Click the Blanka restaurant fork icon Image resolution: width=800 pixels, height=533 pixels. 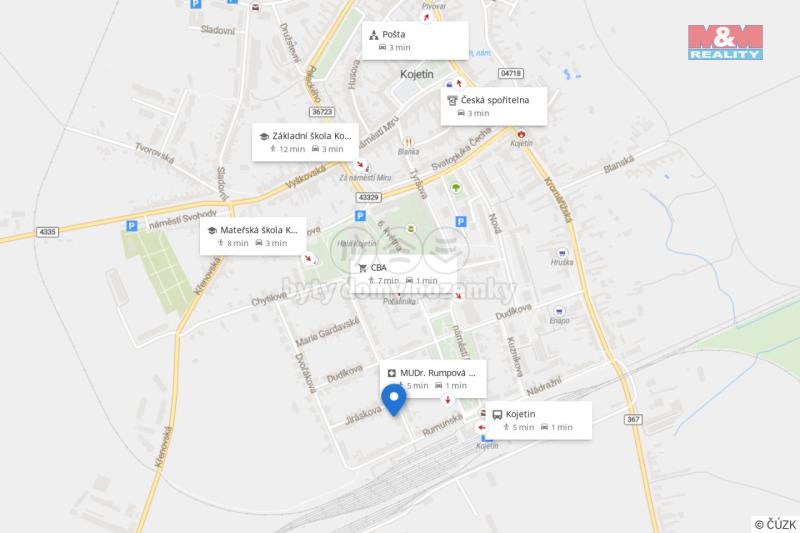408,142
